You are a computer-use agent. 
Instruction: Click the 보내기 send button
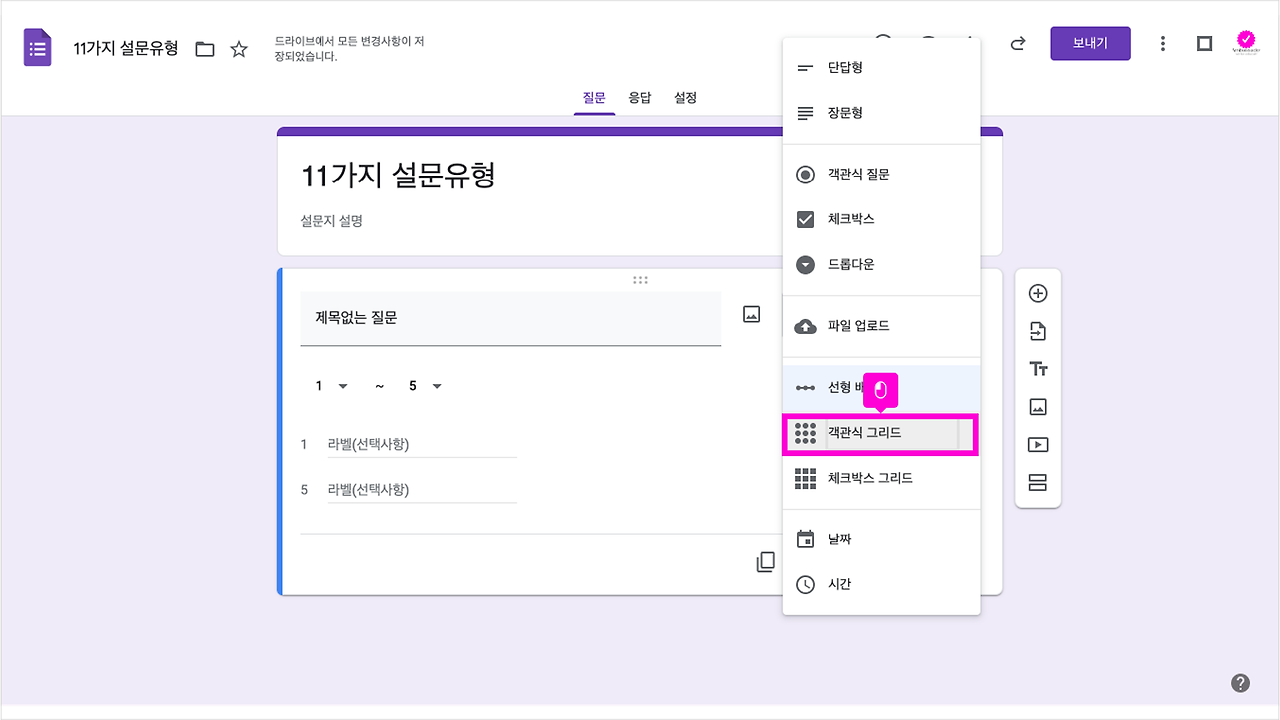coord(1090,43)
